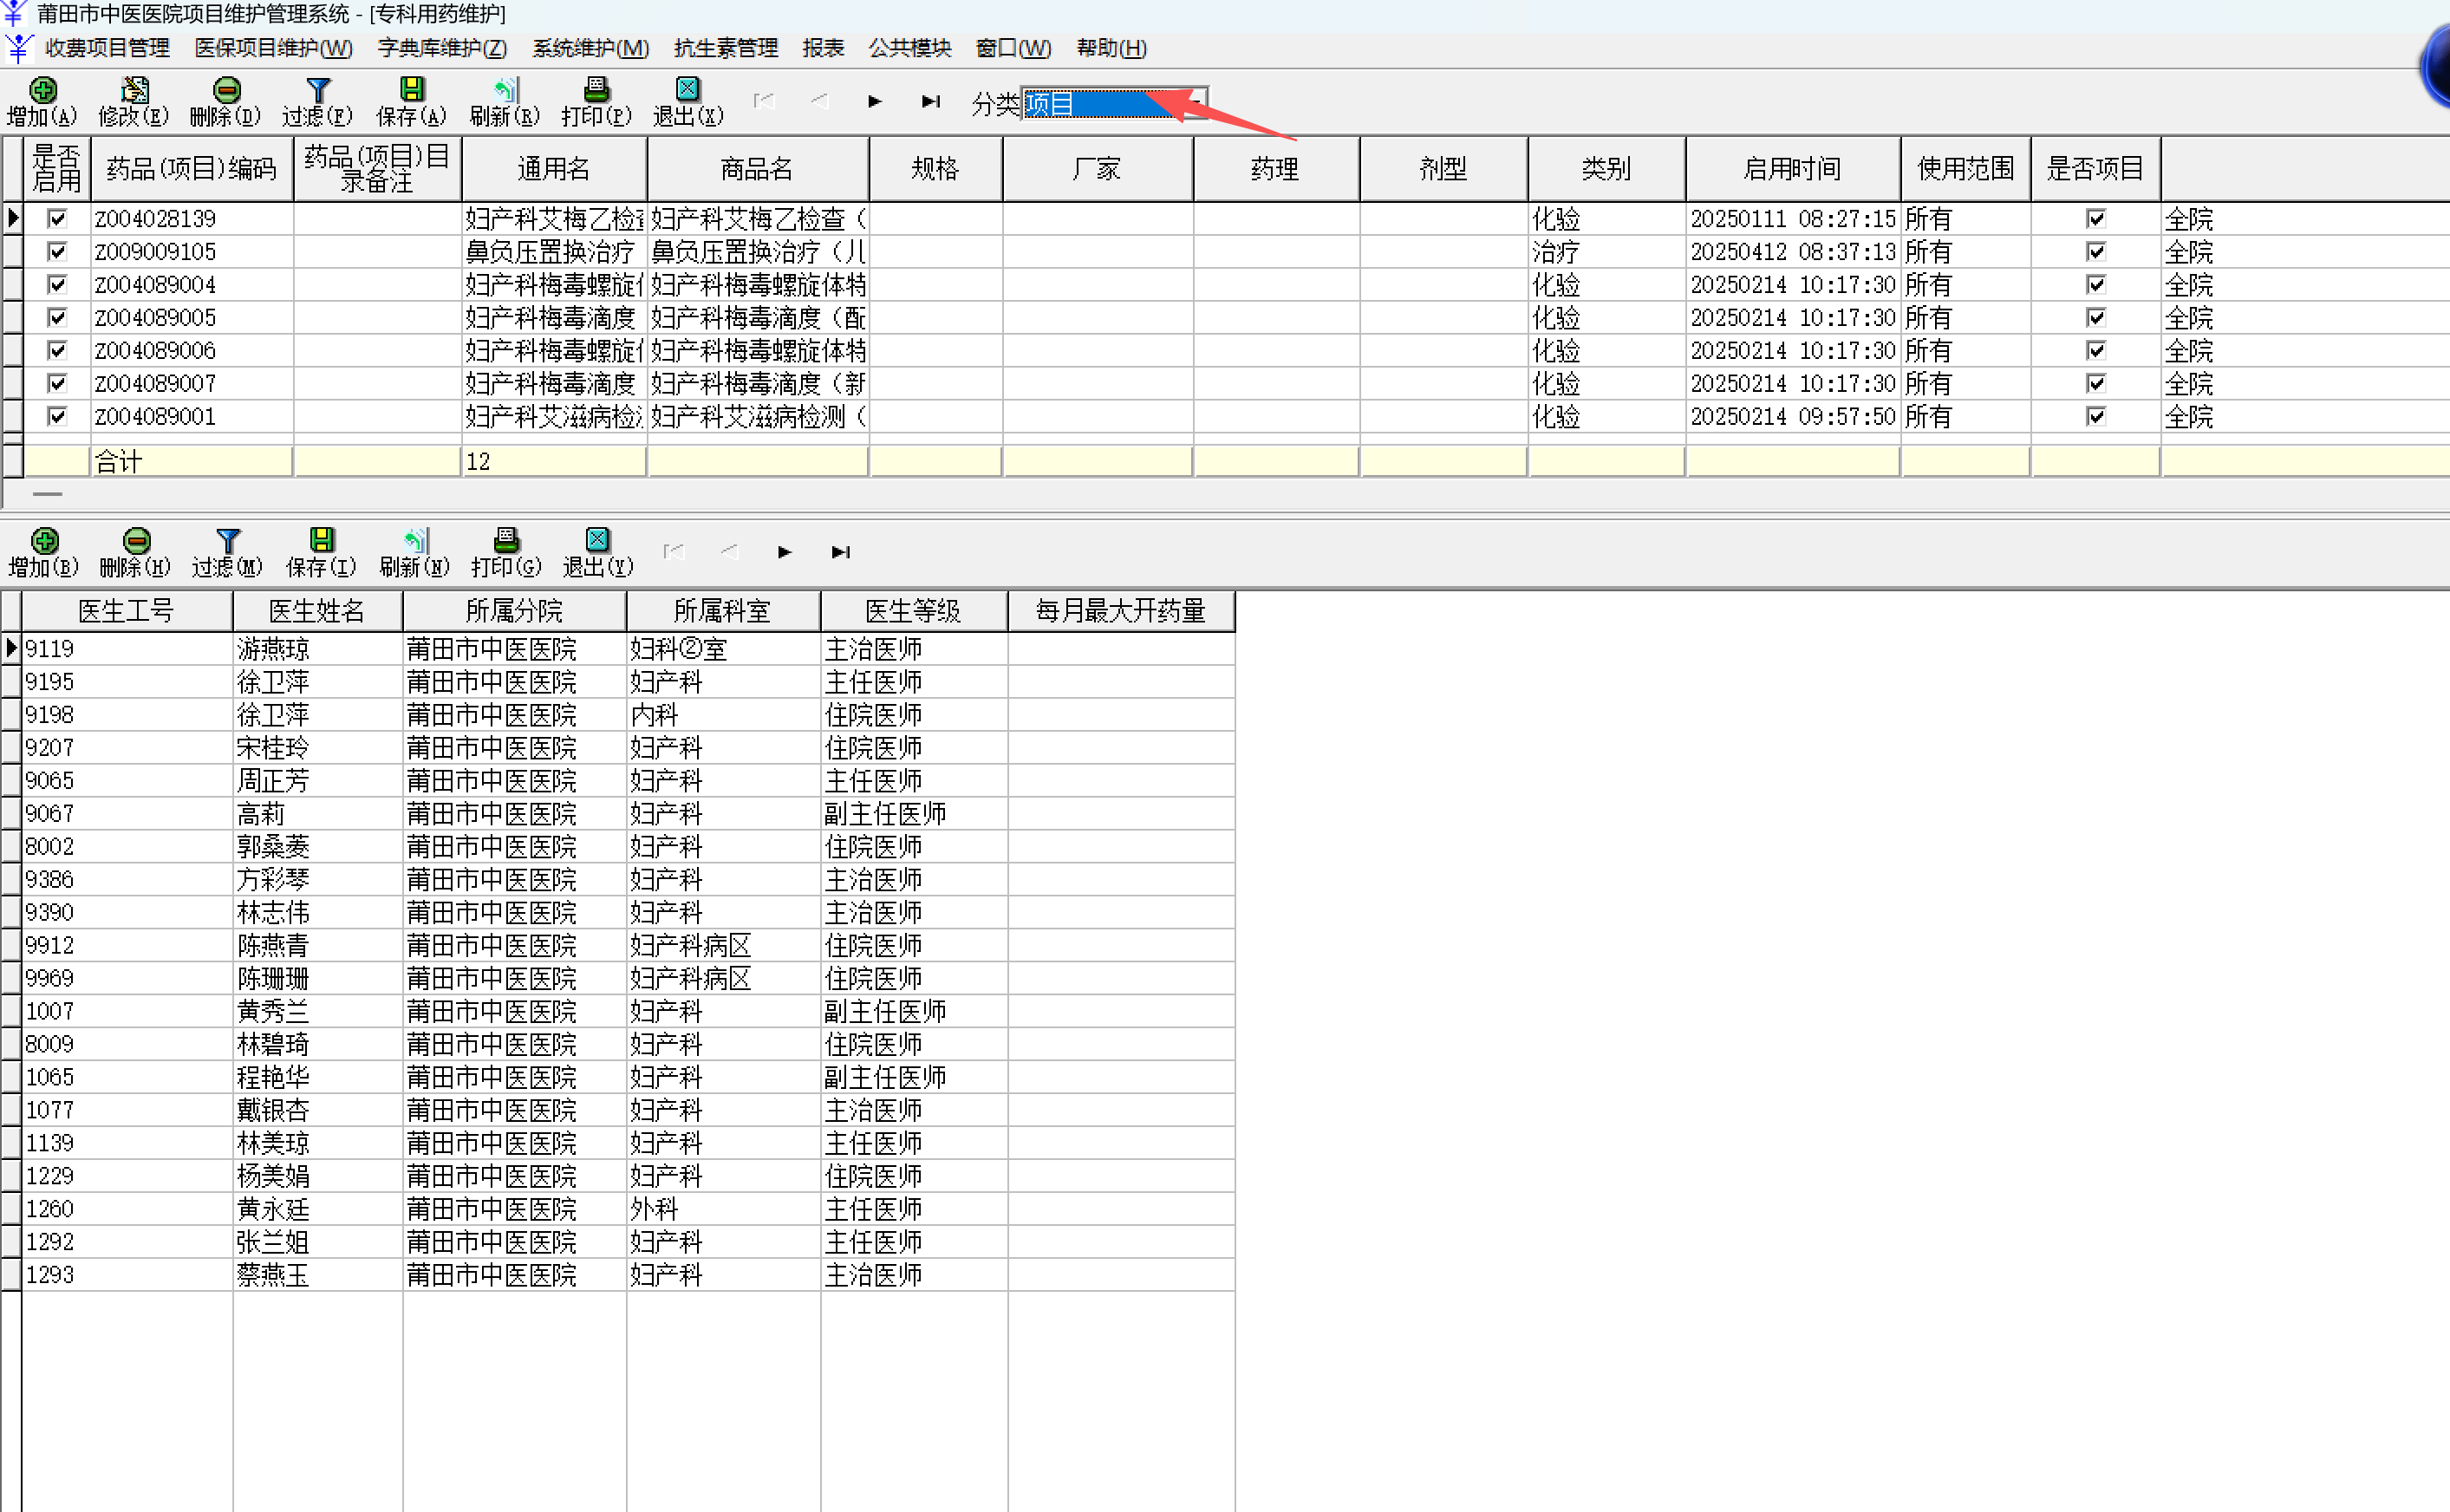Image resolution: width=2450 pixels, height=1512 pixels.
Task: Sort by 医生等级 column header
Action: (x=912, y=611)
